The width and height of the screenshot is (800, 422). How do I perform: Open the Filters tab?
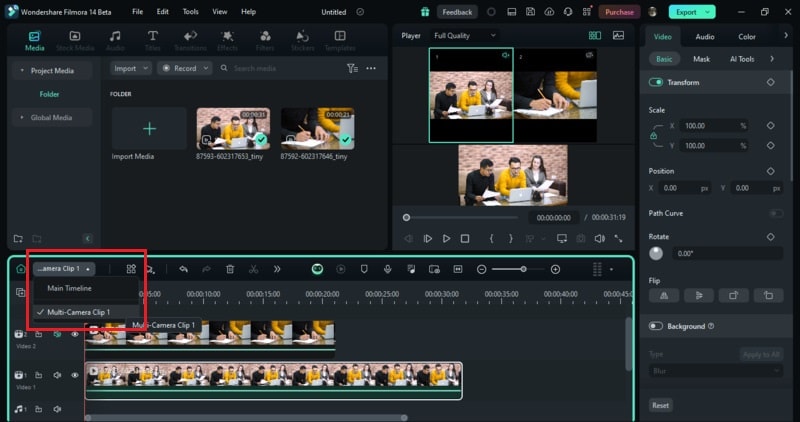[x=265, y=40]
